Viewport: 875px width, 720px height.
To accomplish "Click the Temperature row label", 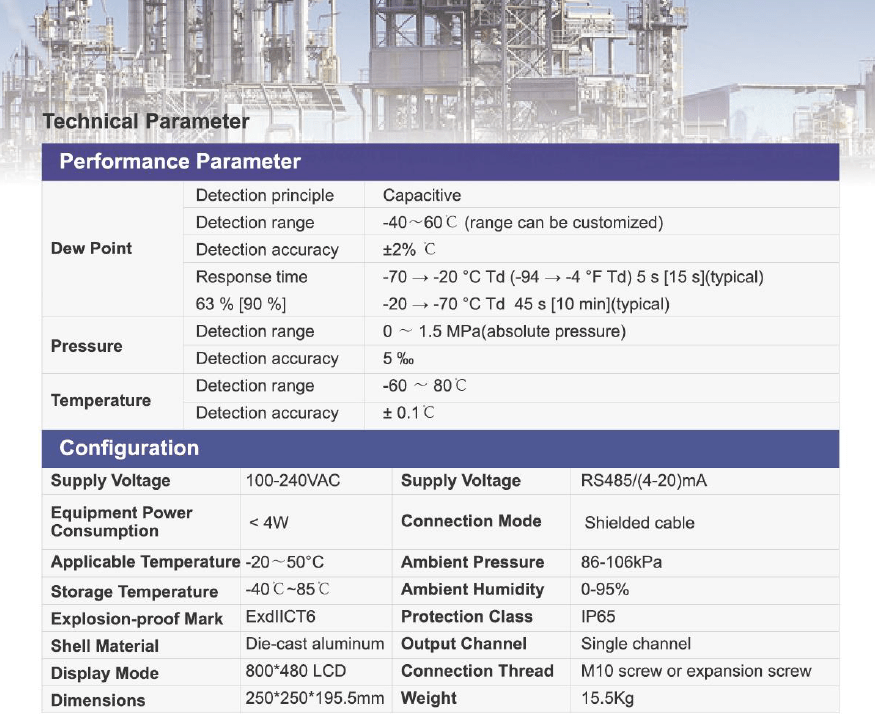I will click(x=100, y=400).
